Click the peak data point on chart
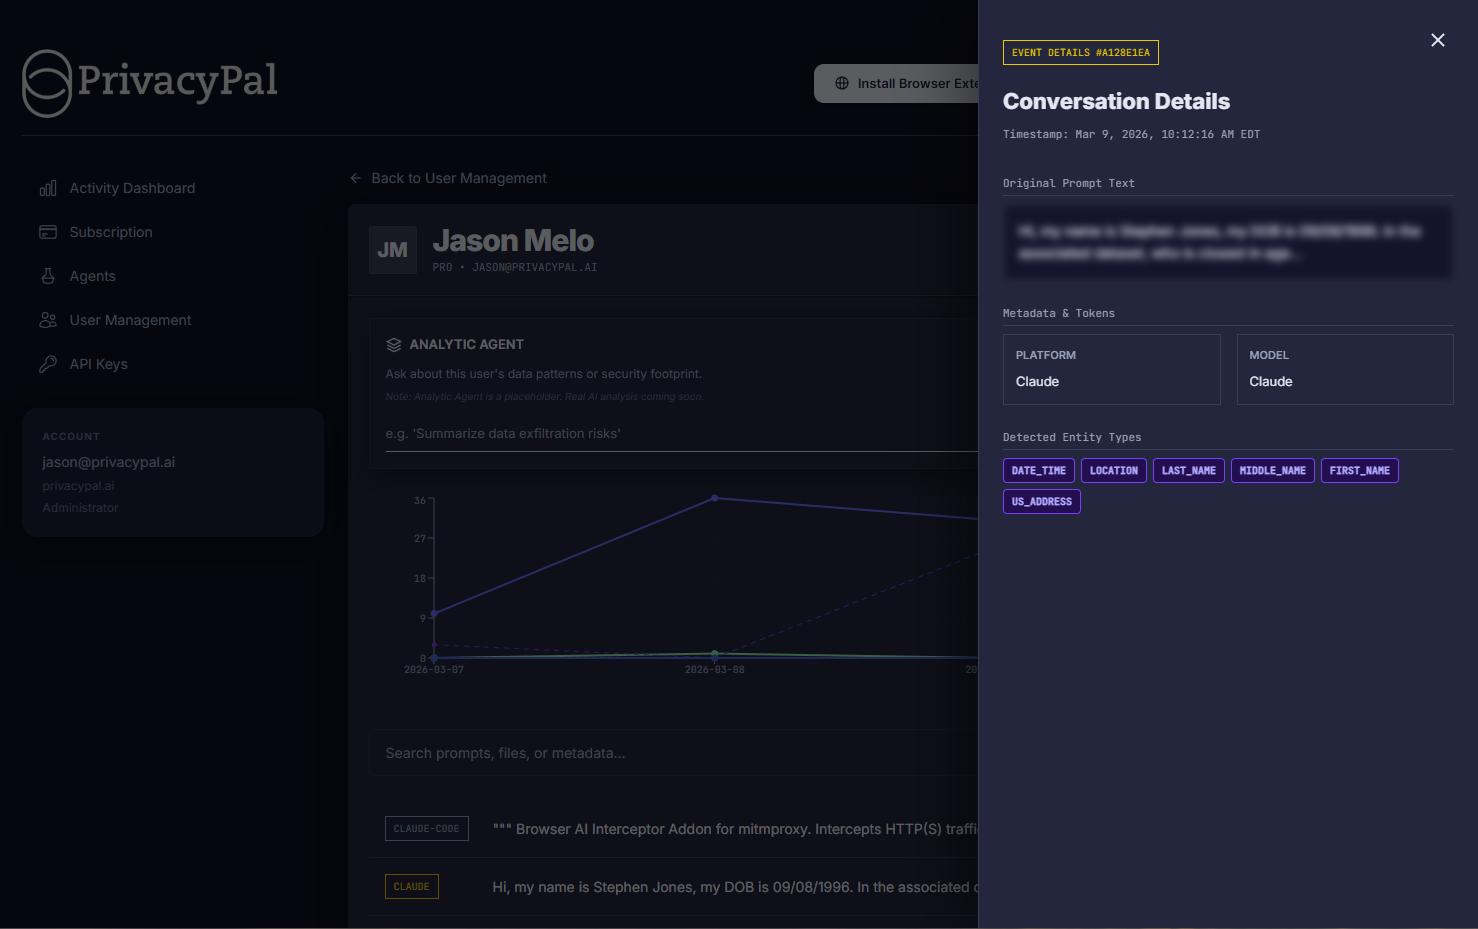 714,498
